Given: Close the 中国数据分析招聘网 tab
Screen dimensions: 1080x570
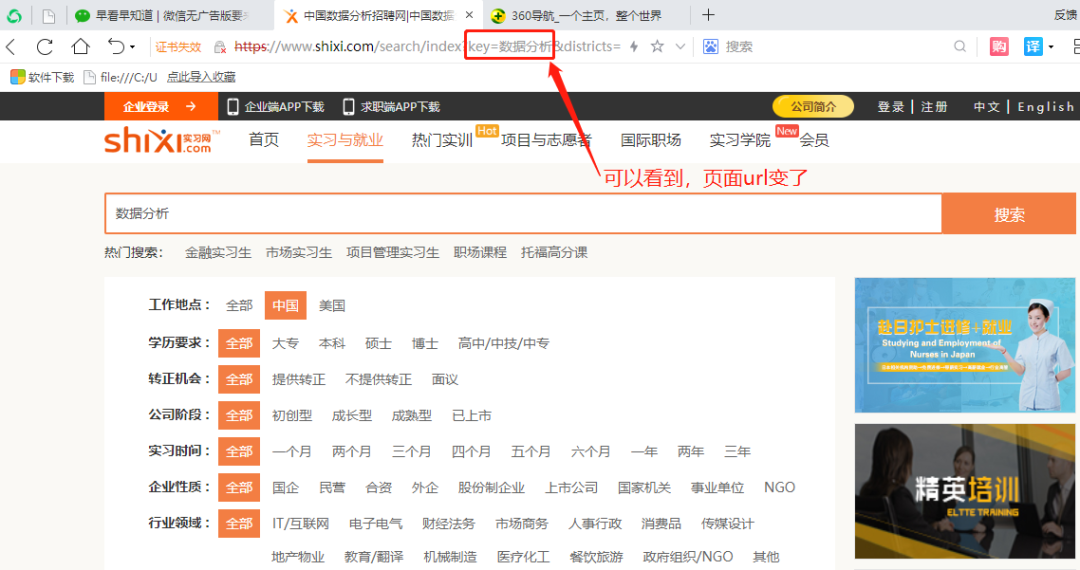Looking at the screenshot, I should pos(469,14).
